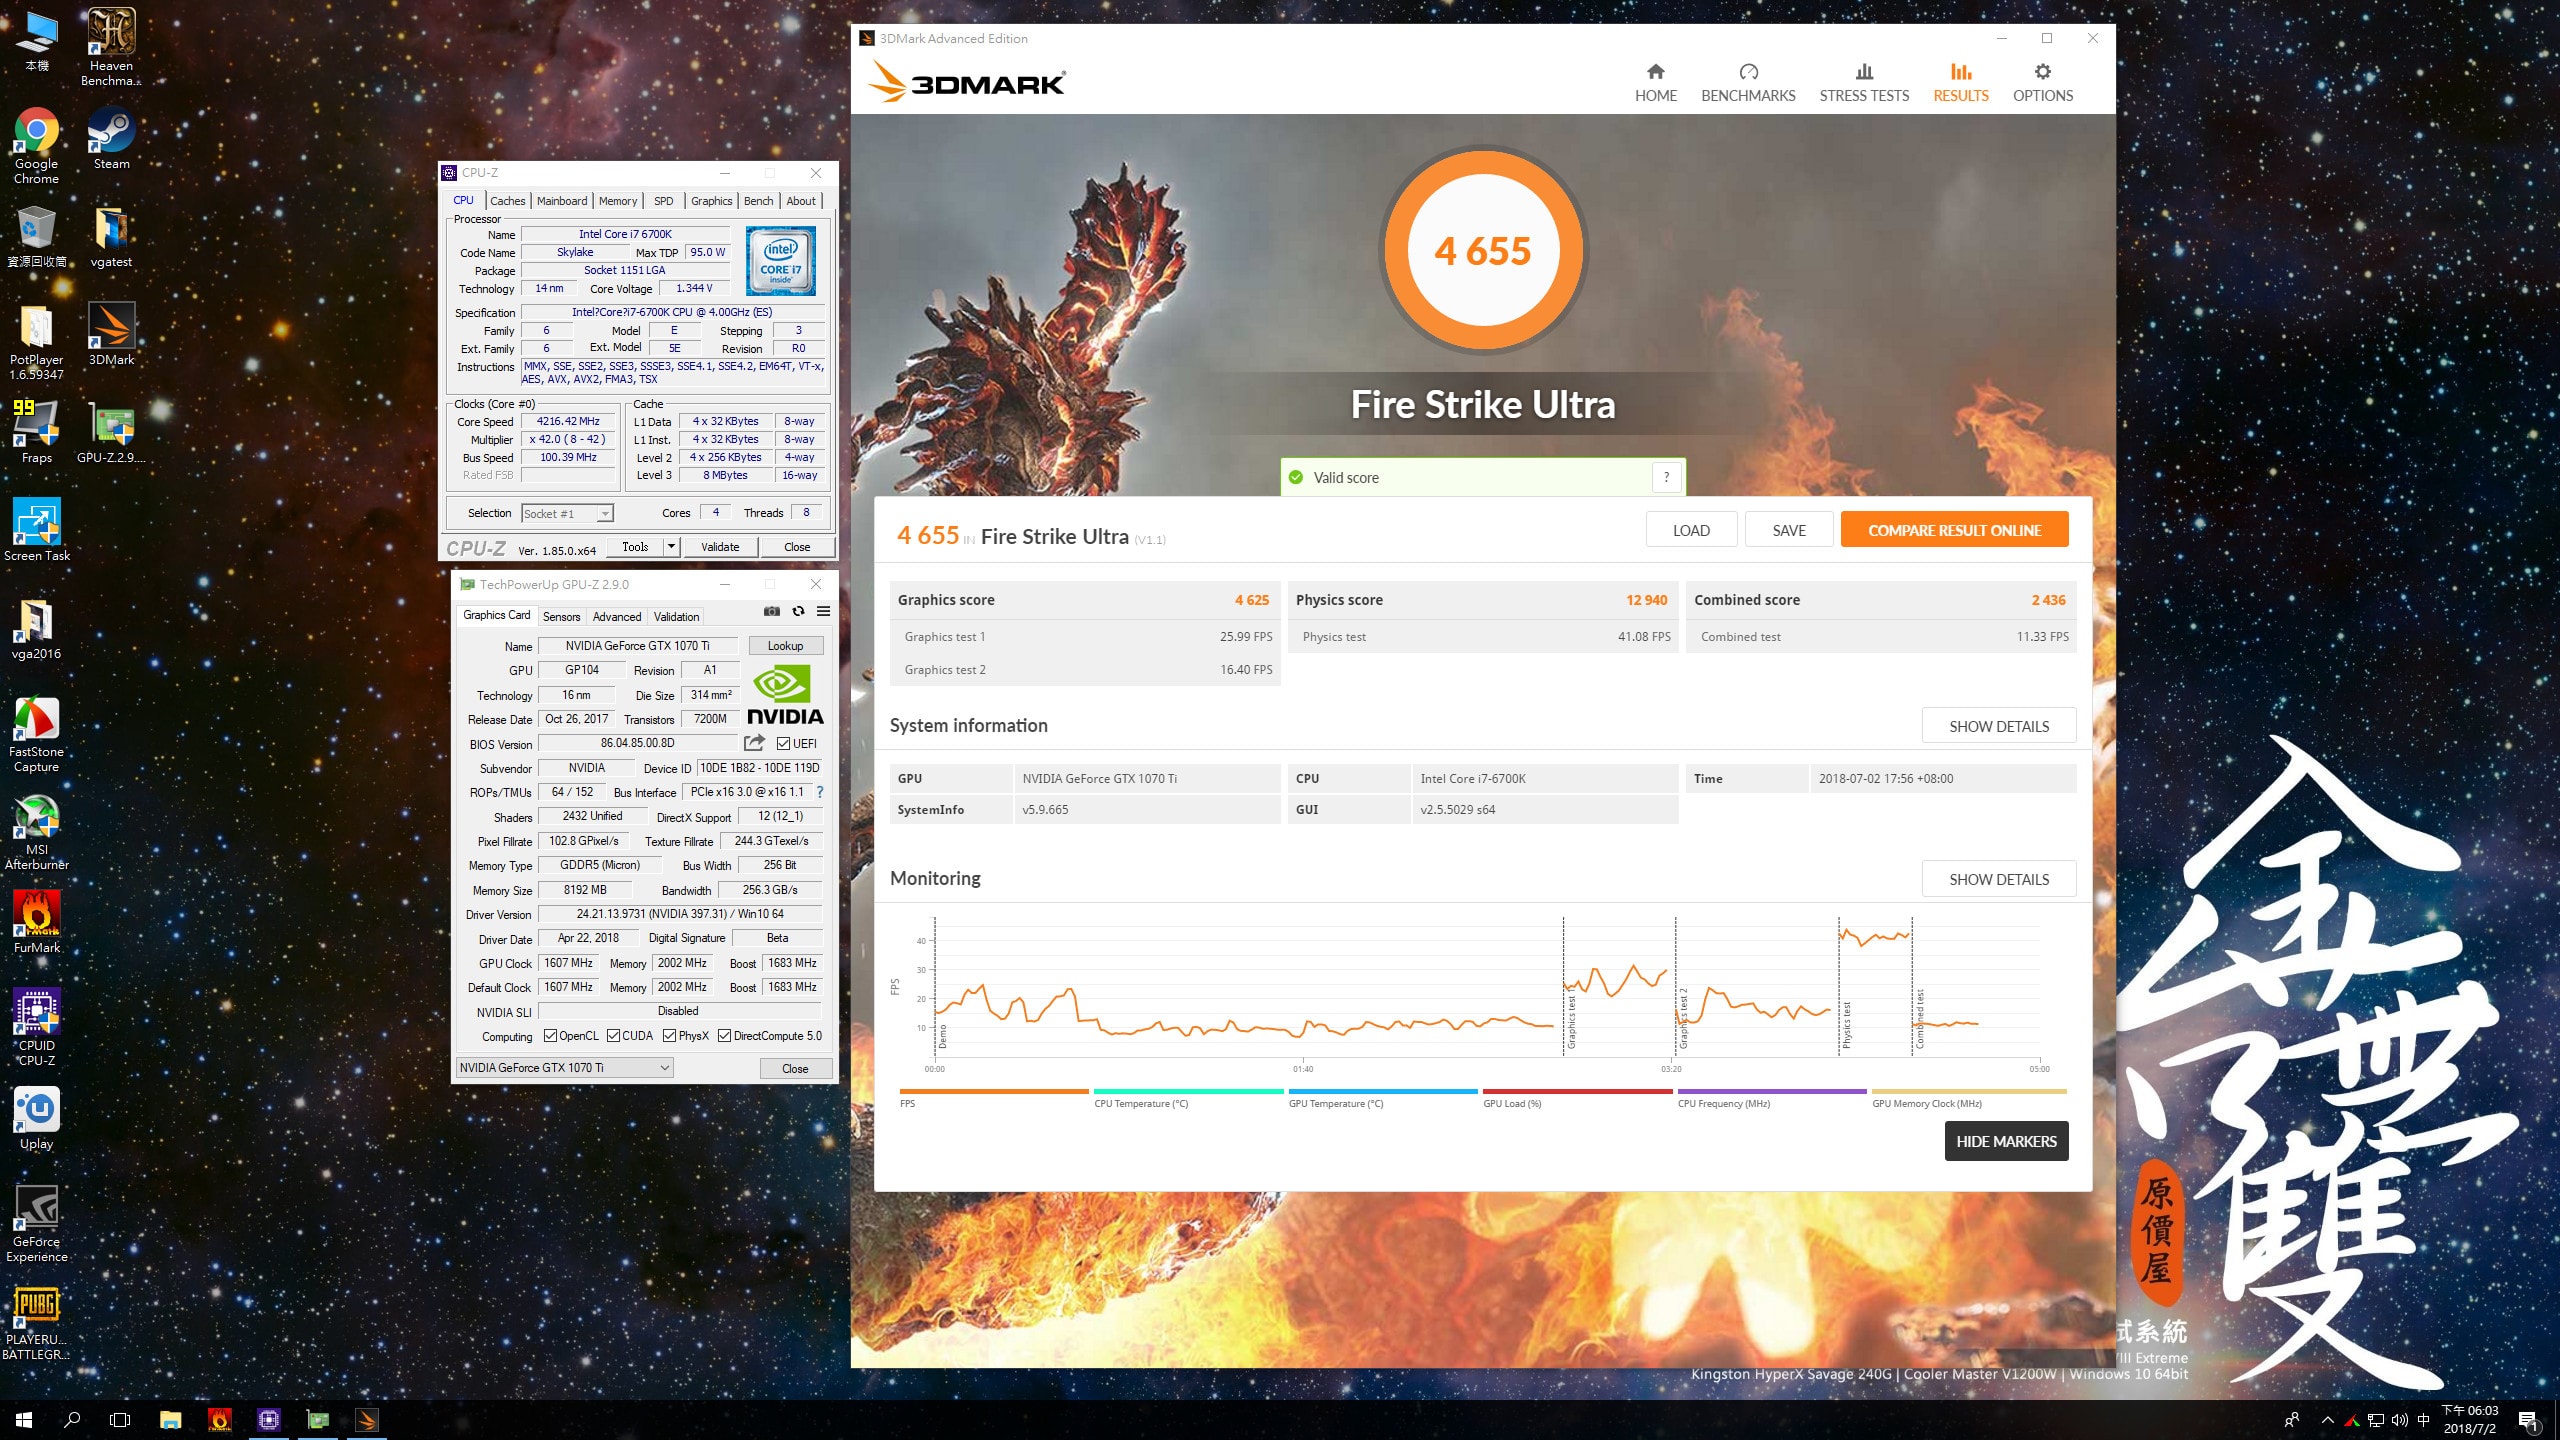The width and height of the screenshot is (2560, 1440).
Task: Click the GPU Load red legend bar
Action: pyautogui.click(x=1577, y=1092)
